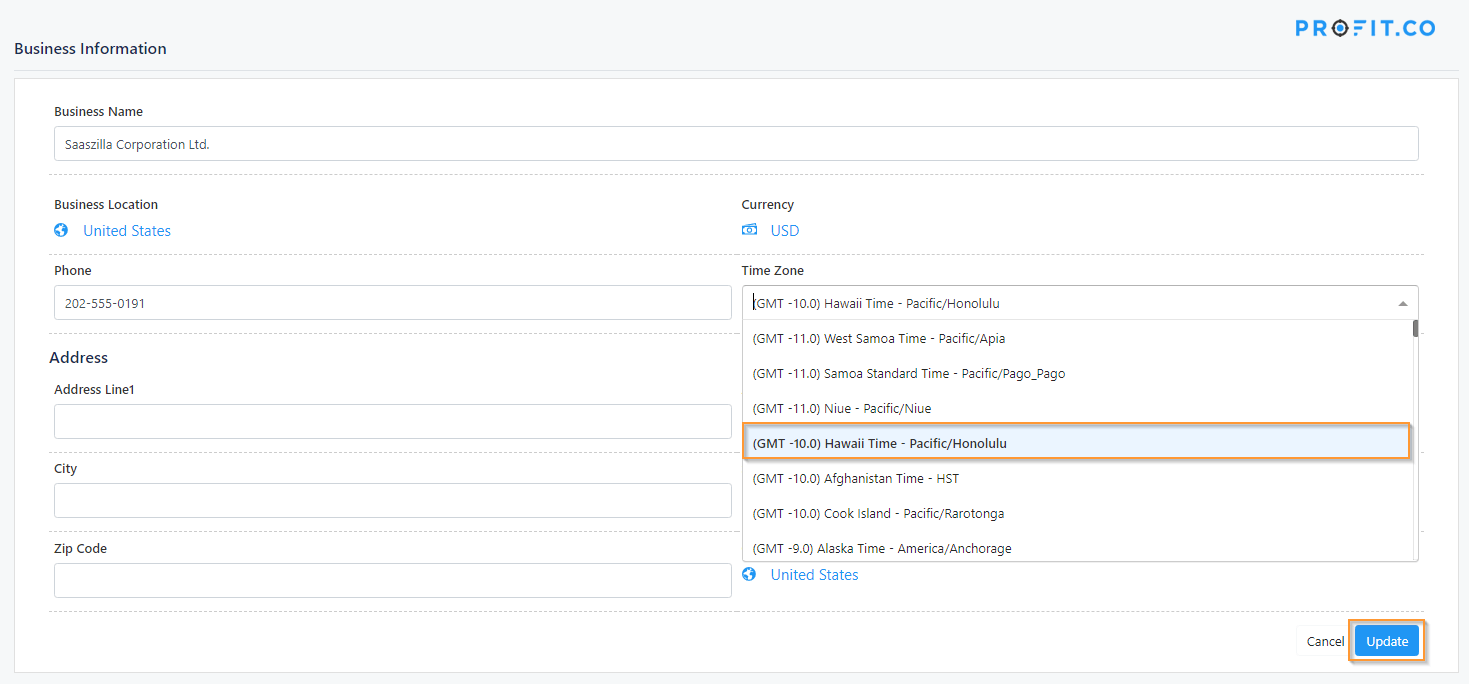
Task: Select Cook Island - Pacific/Rarotonga option
Action: tap(877, 514)
